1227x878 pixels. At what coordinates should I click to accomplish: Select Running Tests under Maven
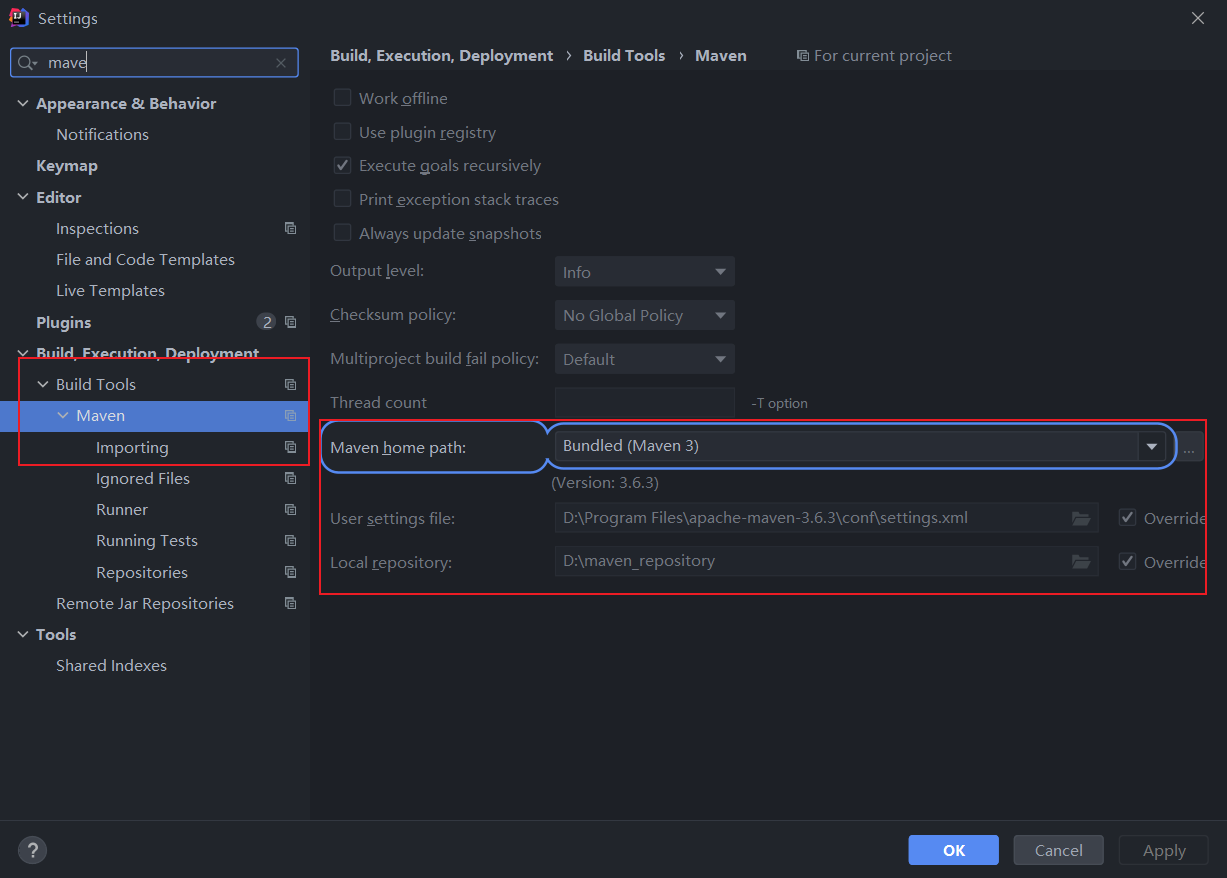[147, 540]
